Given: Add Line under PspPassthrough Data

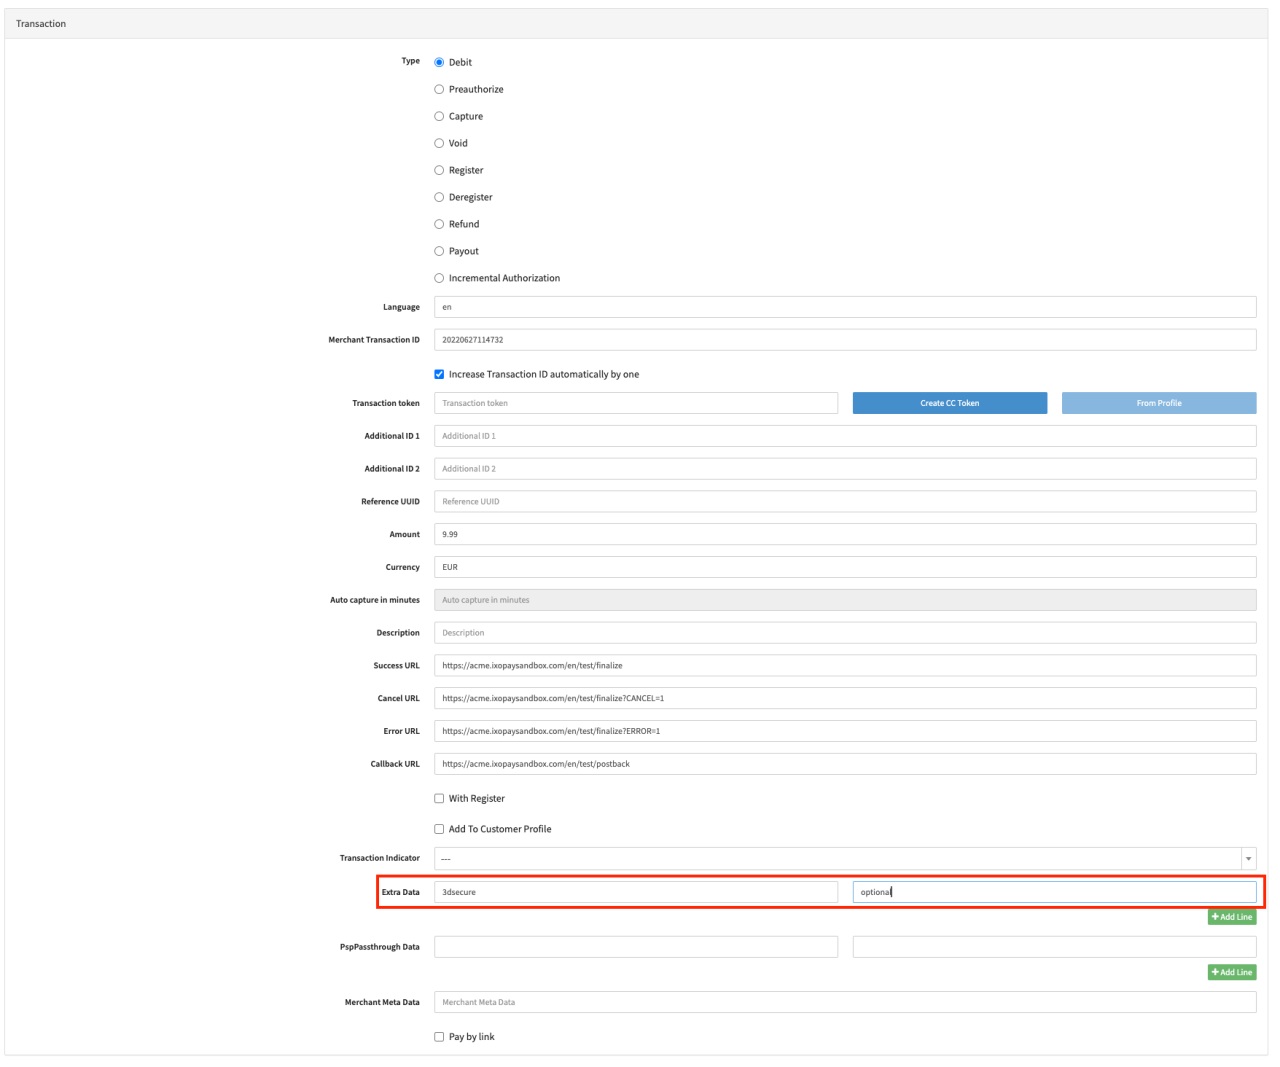Looking at the screenshot, I should (x=1232, y=972).
